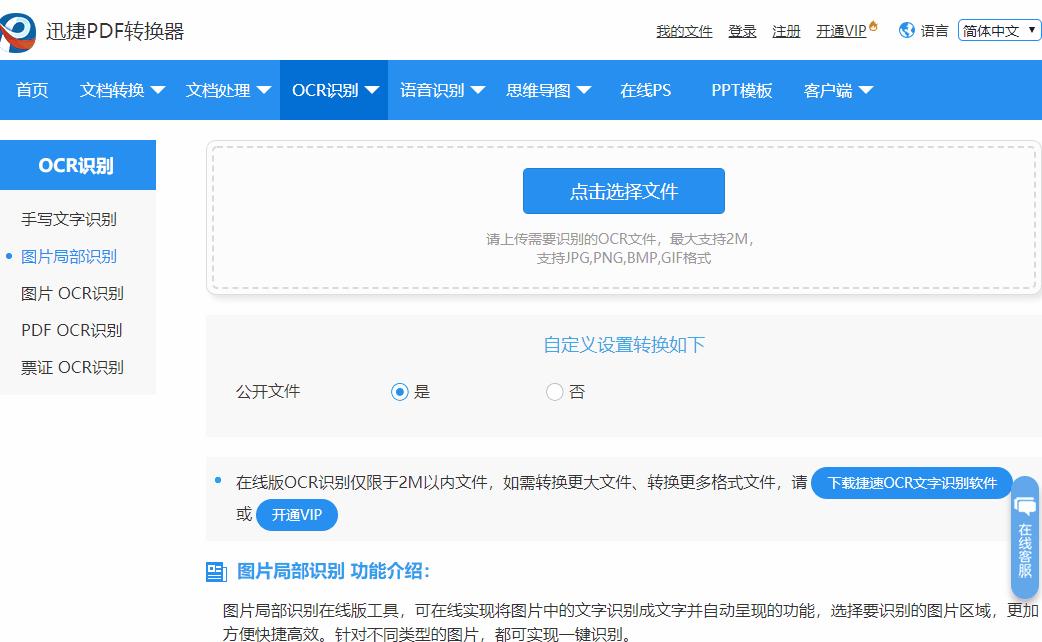The width and height of the screenshot is (1042, 642).
Task: Select 是 for the 公开文件 option
Action: (401, 392)
